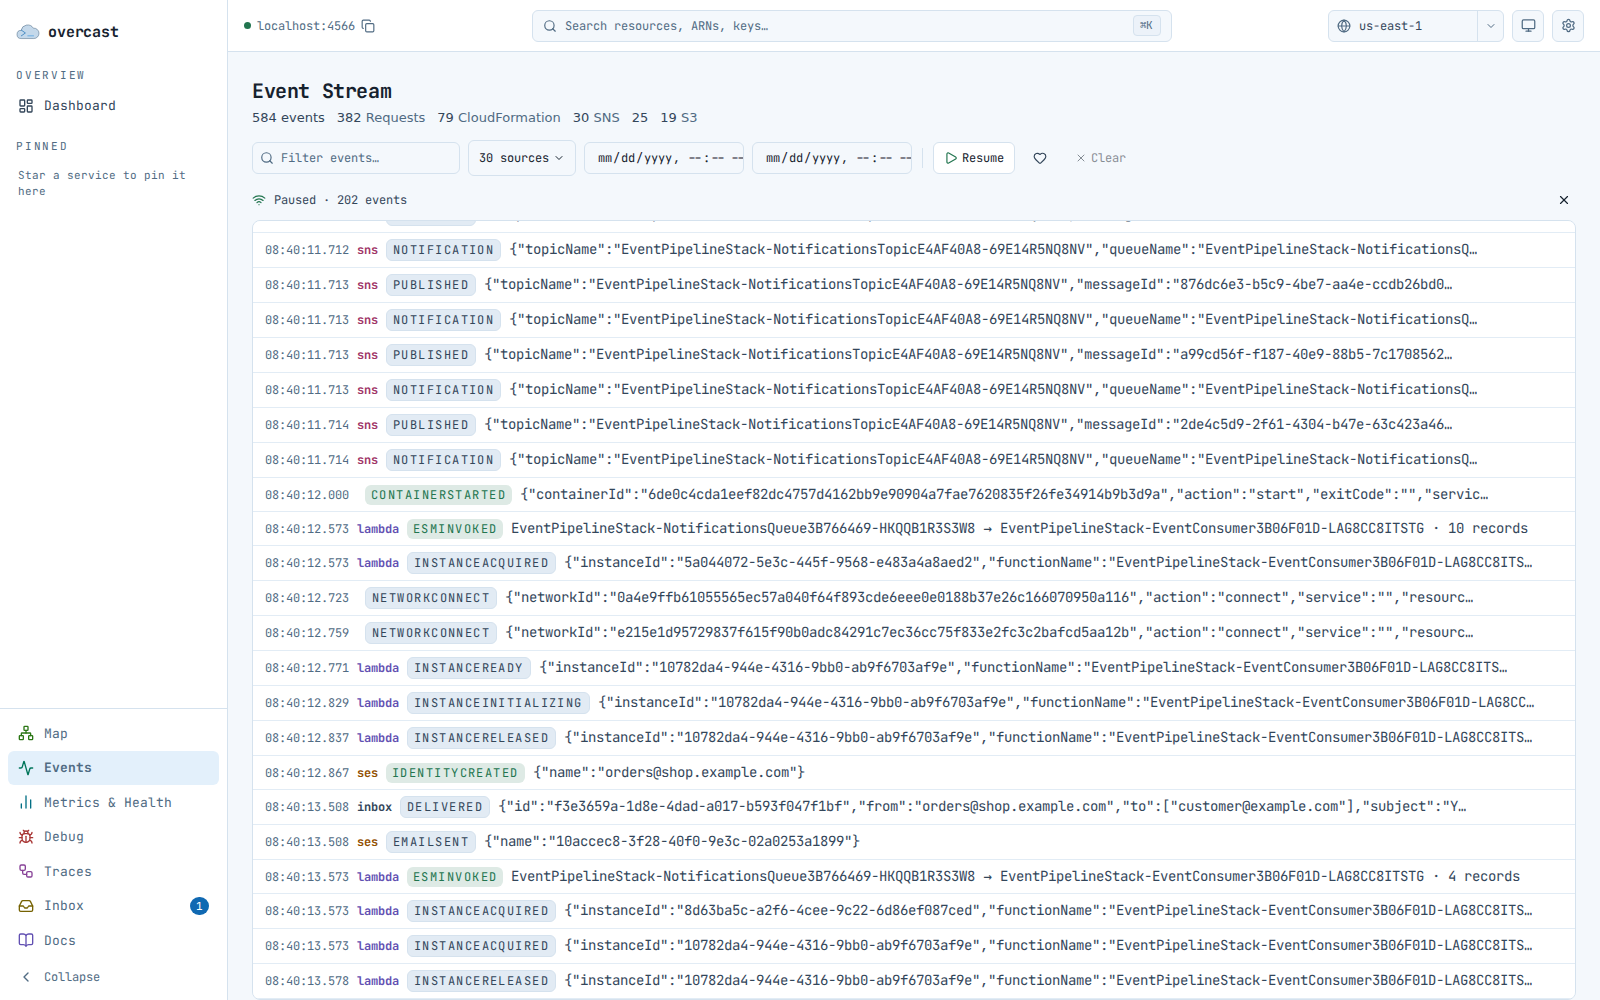This screenshot has height=1000, width=1600.
Task: Click the Collapse chevron icon
Action: coord(26,977)
